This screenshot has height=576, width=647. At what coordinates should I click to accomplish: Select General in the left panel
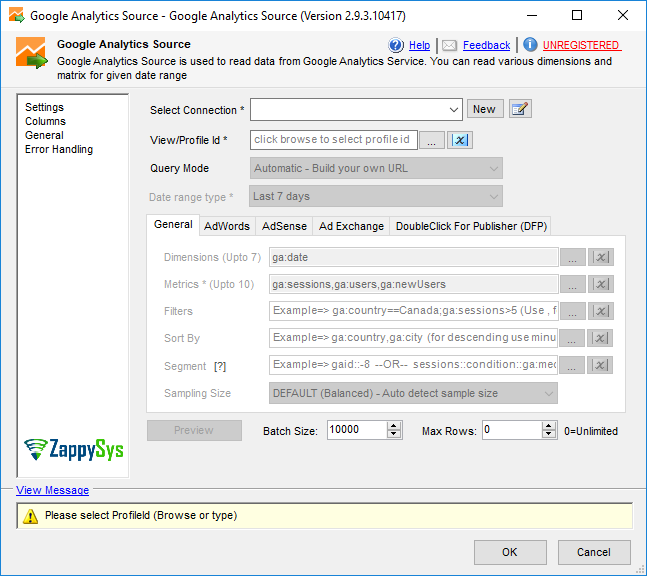pos(44,135)
